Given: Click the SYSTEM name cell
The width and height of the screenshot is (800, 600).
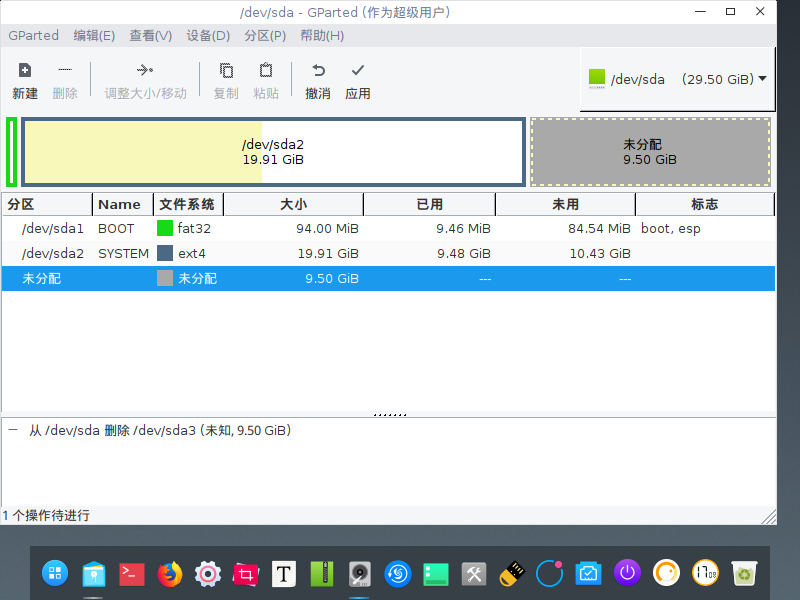Looking at the screenshot, I should tap(123, 254).
